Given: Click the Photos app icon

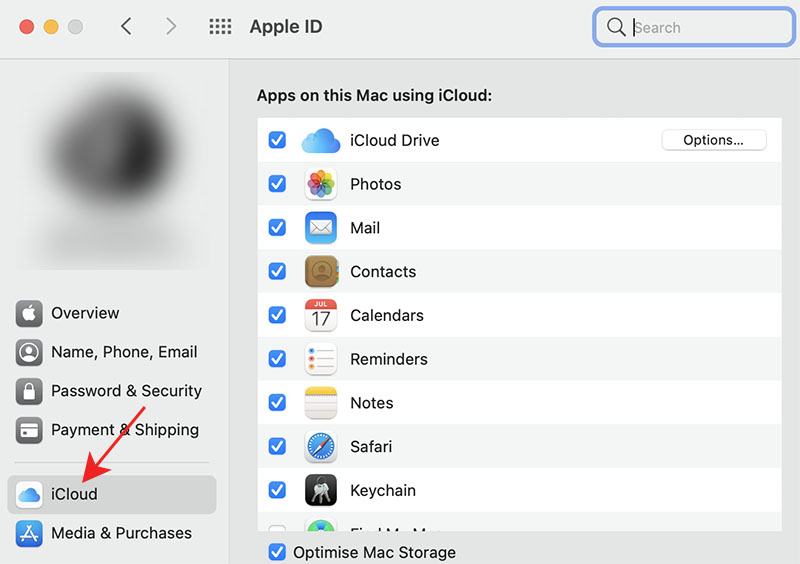Looking at the screenshot, I should tap(321, 184).
